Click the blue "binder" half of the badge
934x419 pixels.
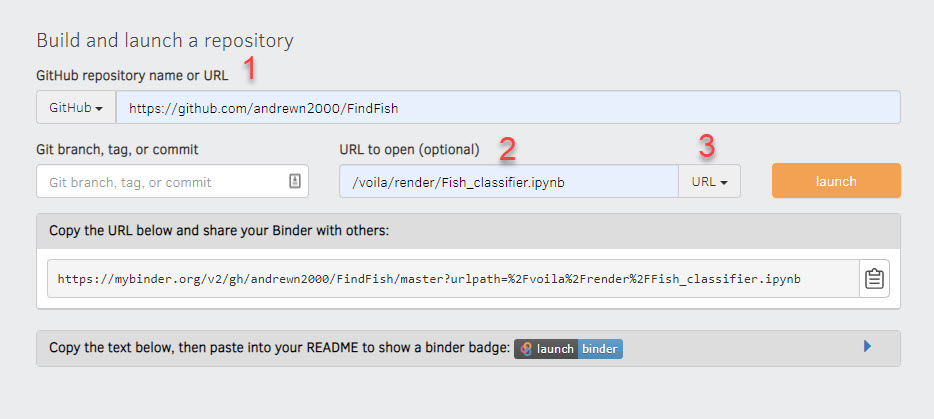click(600, 349)
